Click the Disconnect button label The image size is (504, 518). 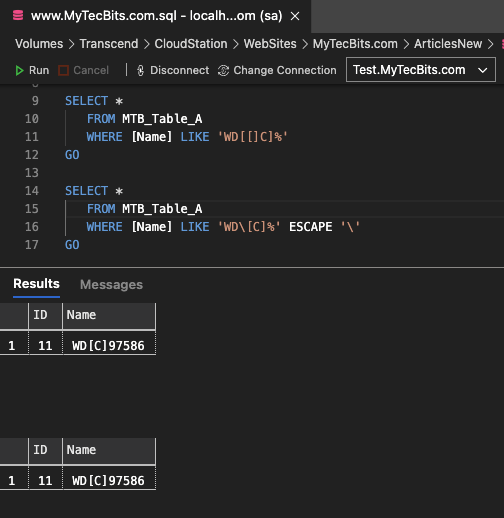pyautogui.click(x=180, y=70)
